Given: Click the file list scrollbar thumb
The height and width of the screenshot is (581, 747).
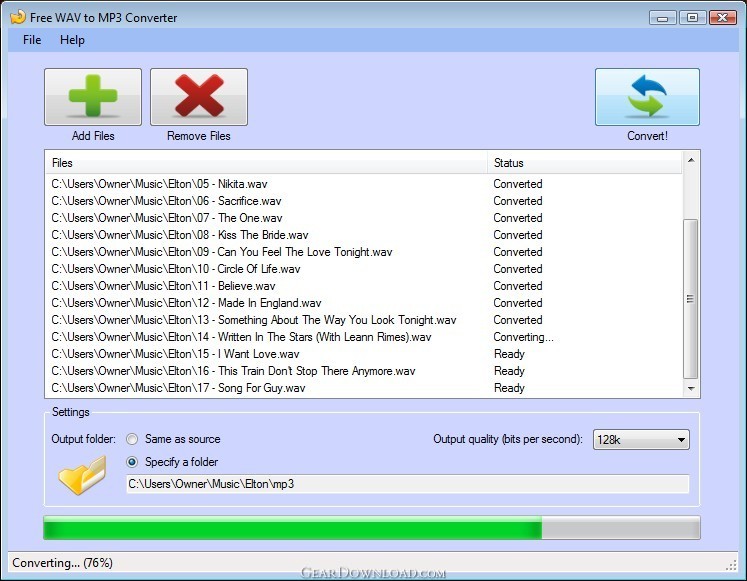Looking at the screenshot, I should tap(690, 299).
